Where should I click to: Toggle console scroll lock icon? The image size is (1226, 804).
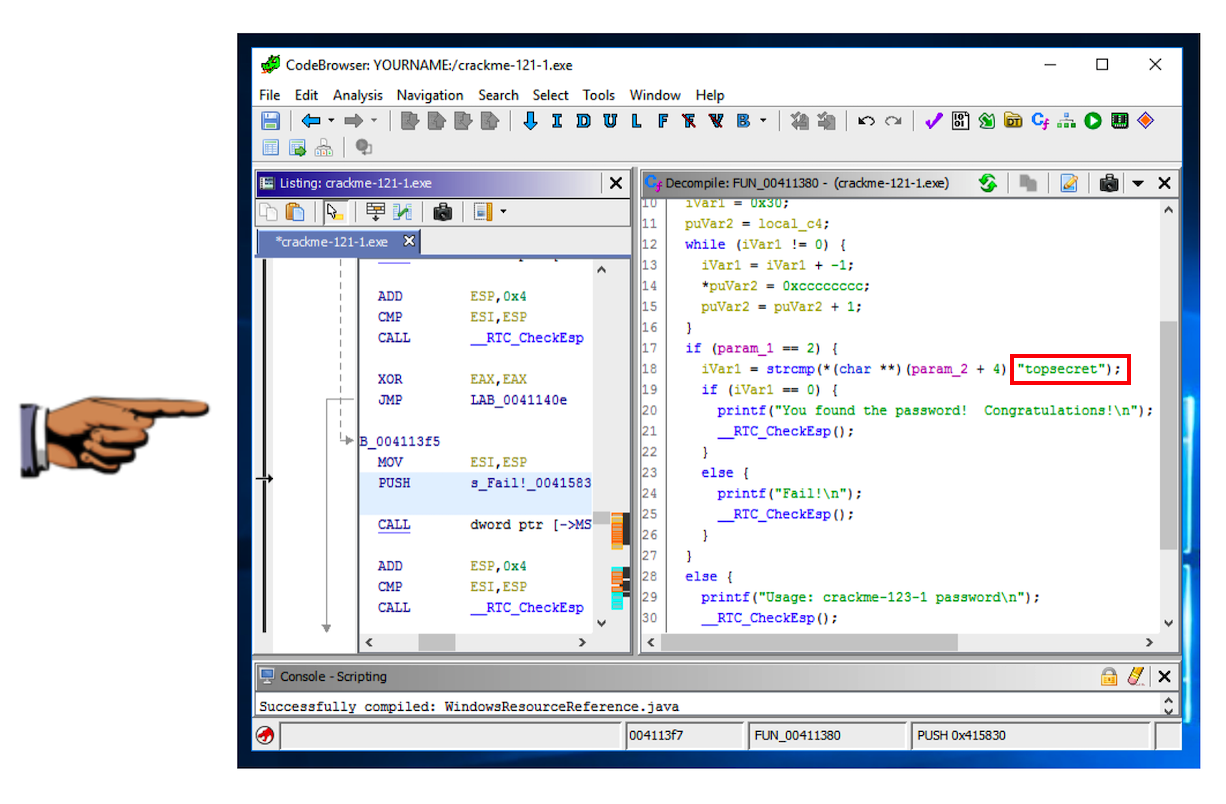(1108, 677)
